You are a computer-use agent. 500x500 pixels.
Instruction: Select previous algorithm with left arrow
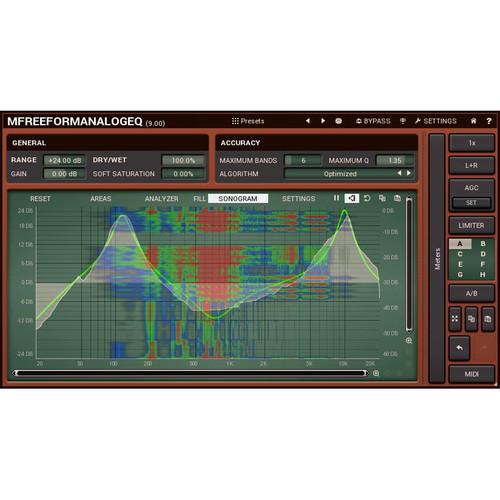pyautogui.click(x=399, y=173)
